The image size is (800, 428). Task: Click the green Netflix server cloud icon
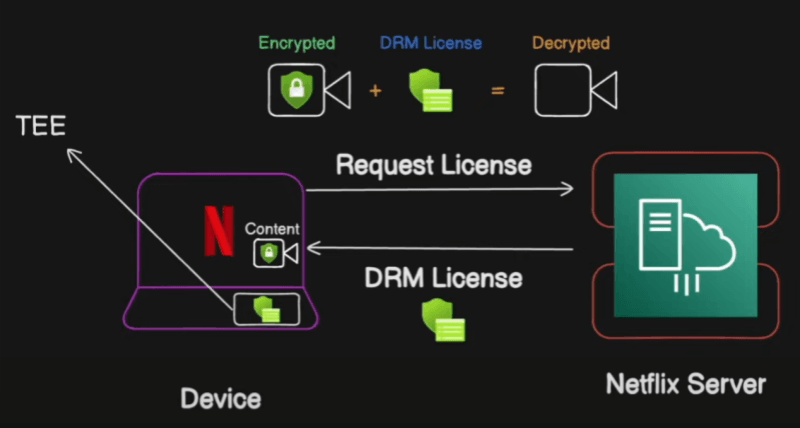(686, 245)
